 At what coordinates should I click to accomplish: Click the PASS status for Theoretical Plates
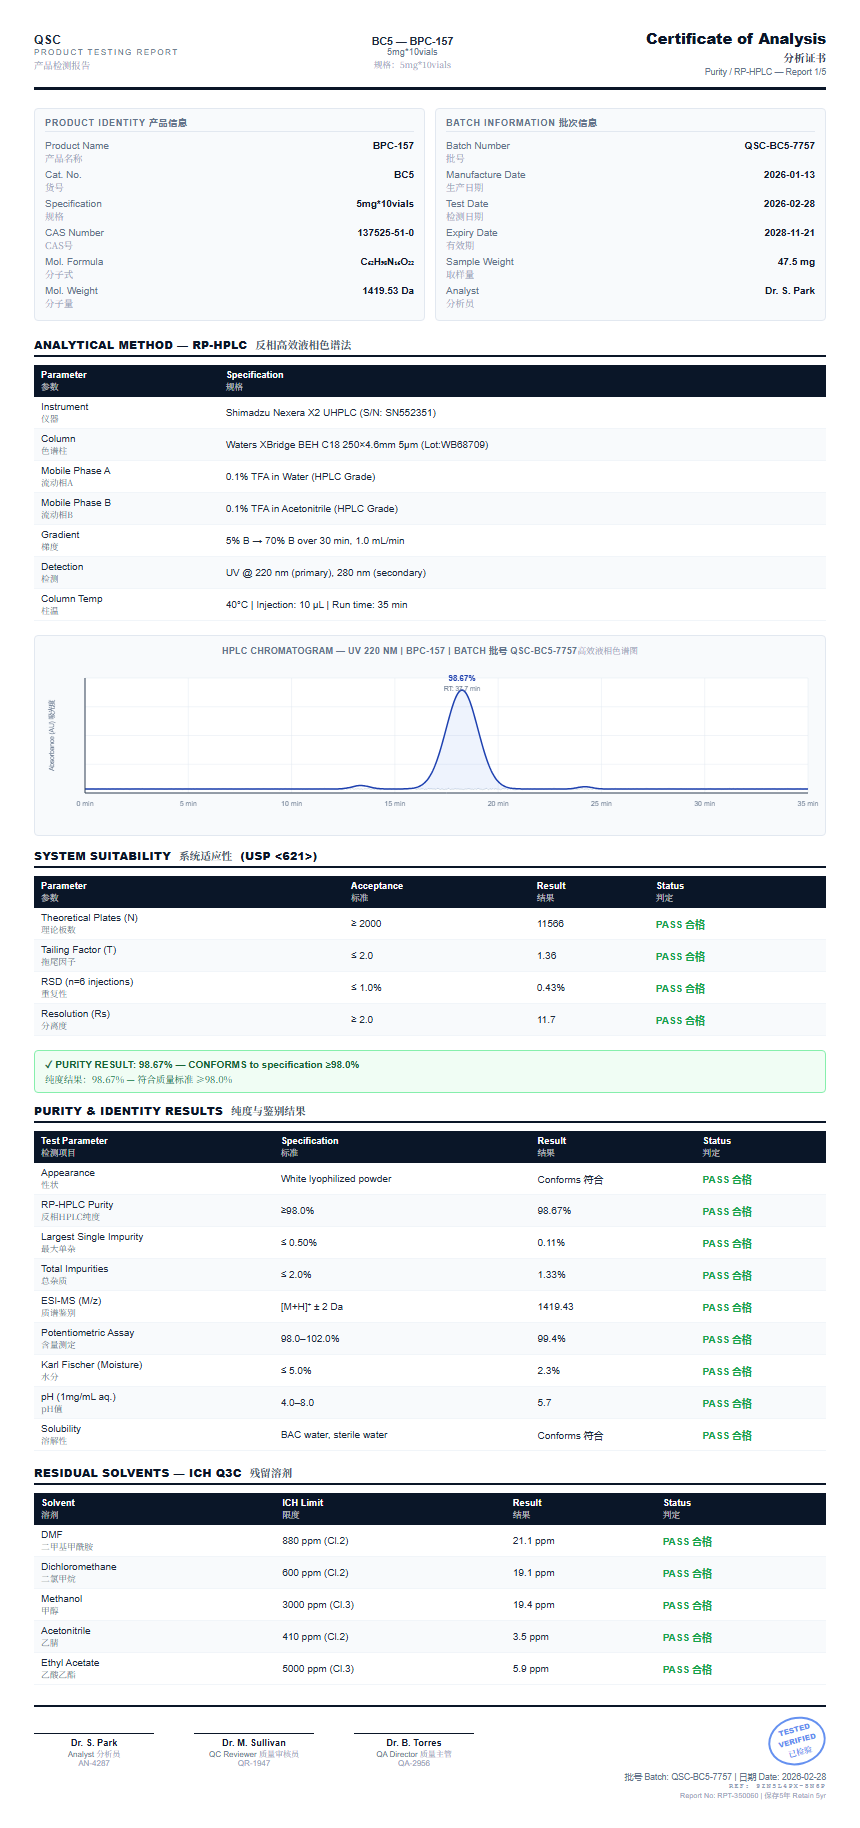point(680,925)
